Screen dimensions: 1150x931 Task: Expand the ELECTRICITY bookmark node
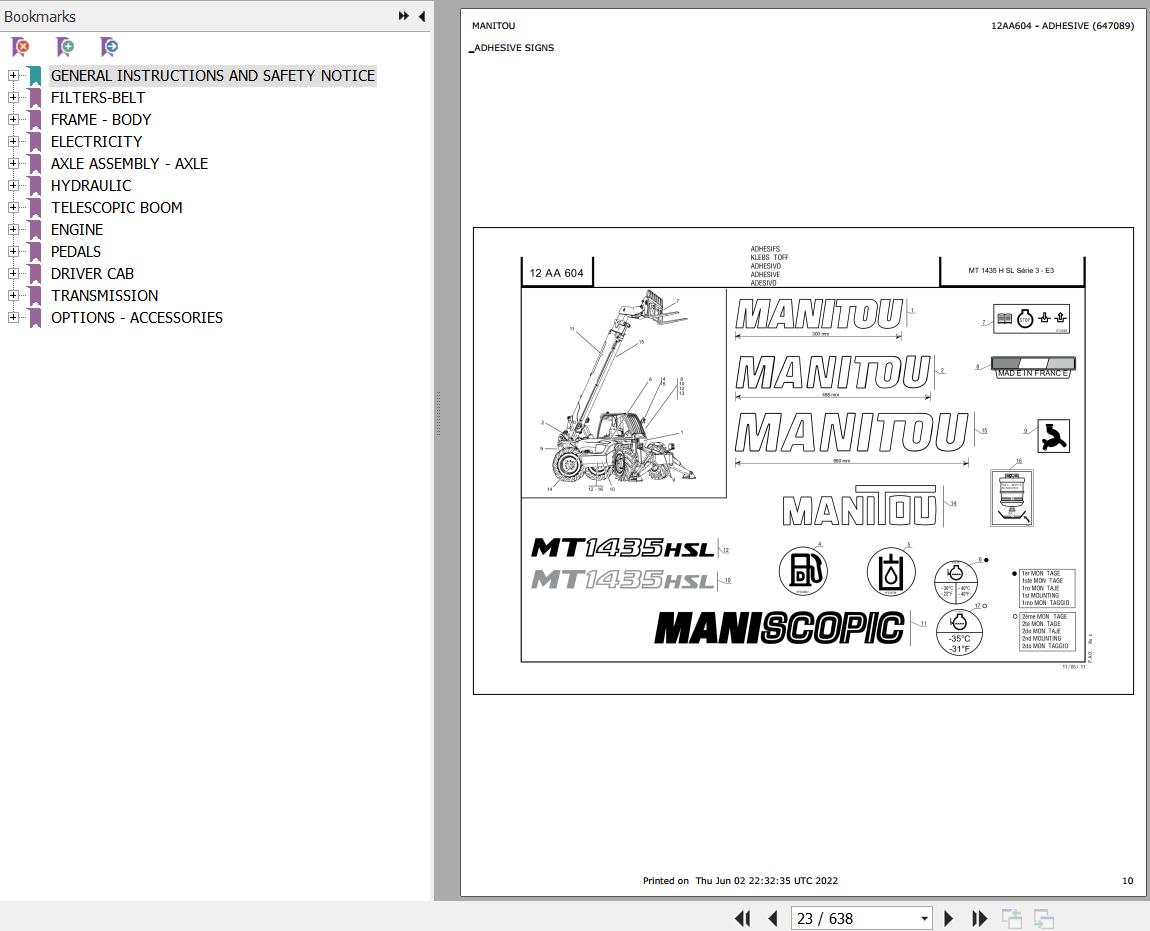(13, 142)
